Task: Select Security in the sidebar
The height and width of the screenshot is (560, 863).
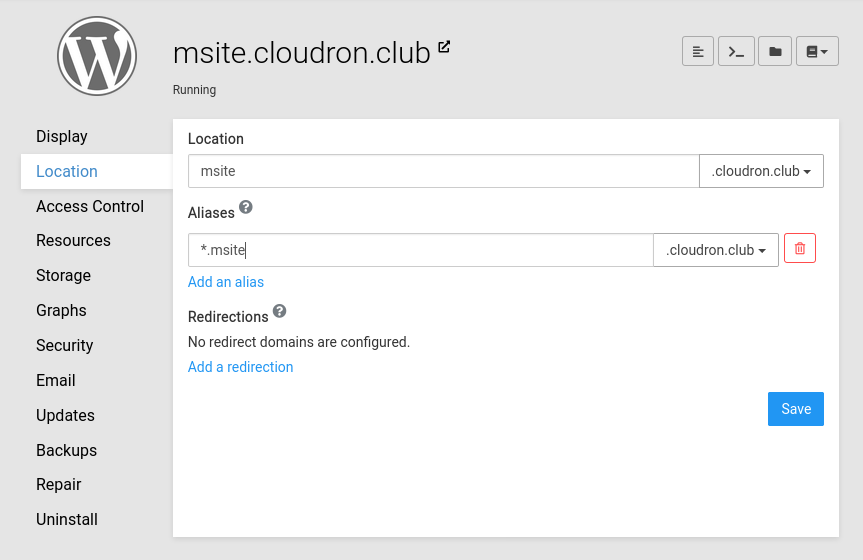Action: coord(64,345)
